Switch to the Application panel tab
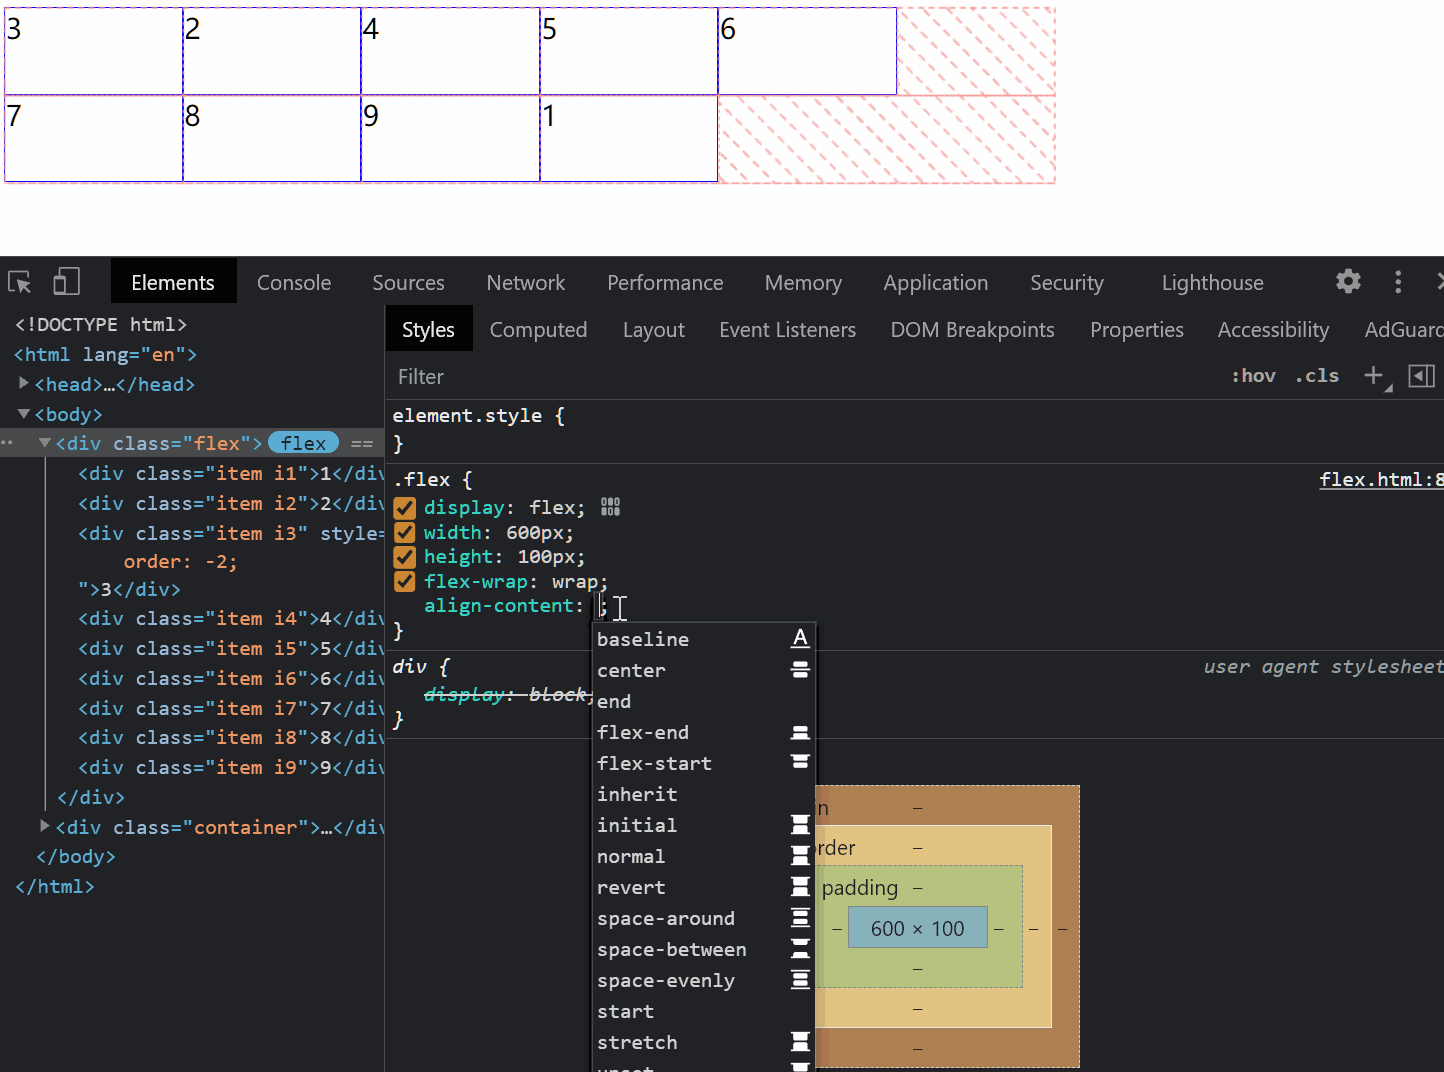This screenshot has height=1072, width=1444. click(x=936, y=283)
